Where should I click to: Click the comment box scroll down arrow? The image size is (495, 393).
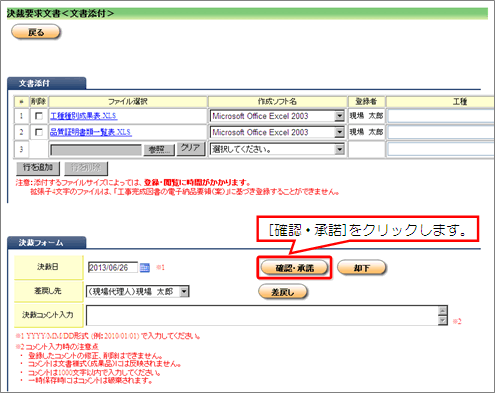(443, 320)
